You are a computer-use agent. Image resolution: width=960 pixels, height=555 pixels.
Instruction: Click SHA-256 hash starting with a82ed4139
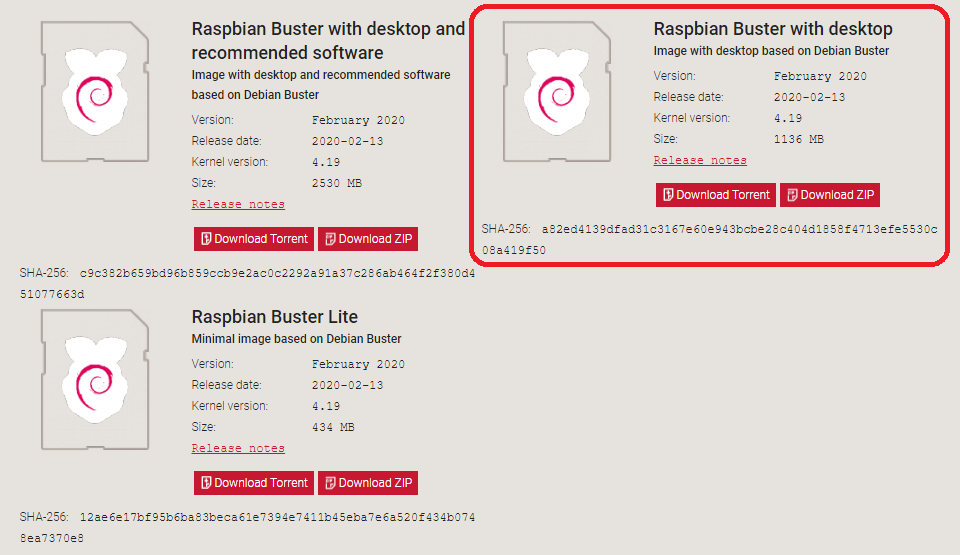tap(710, 240)
